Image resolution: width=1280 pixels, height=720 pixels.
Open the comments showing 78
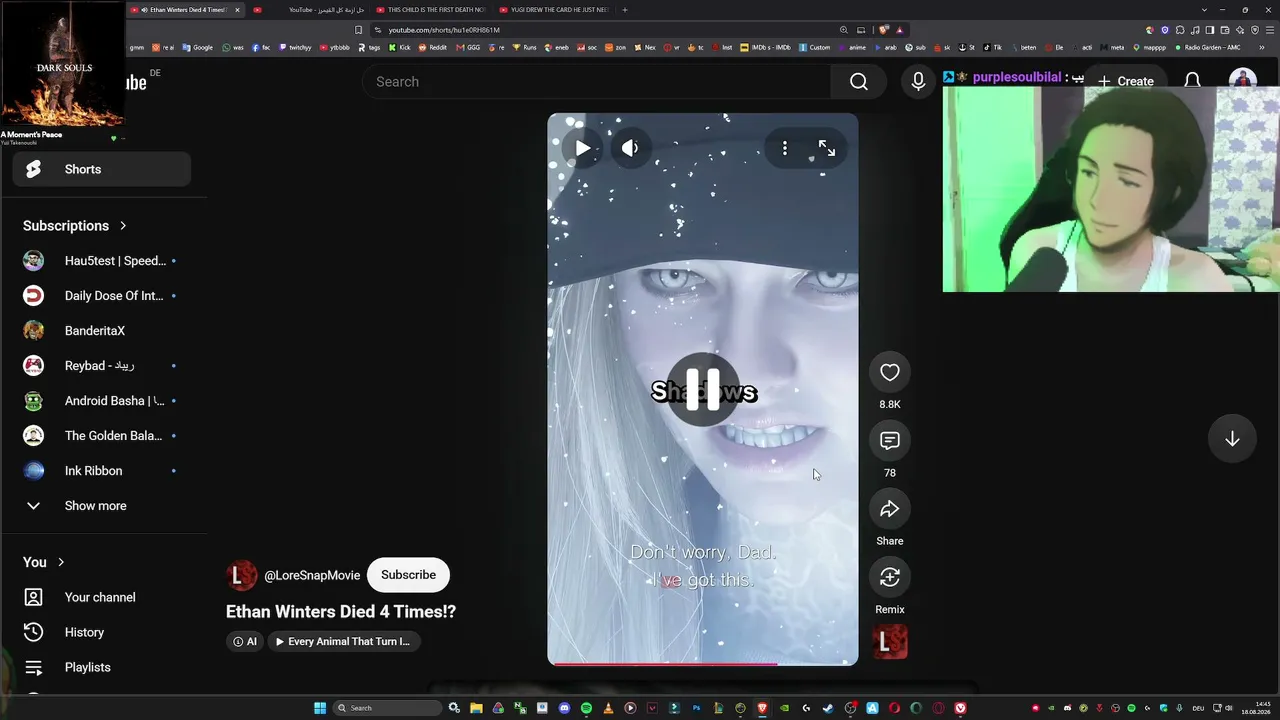(x=890, y=441)
